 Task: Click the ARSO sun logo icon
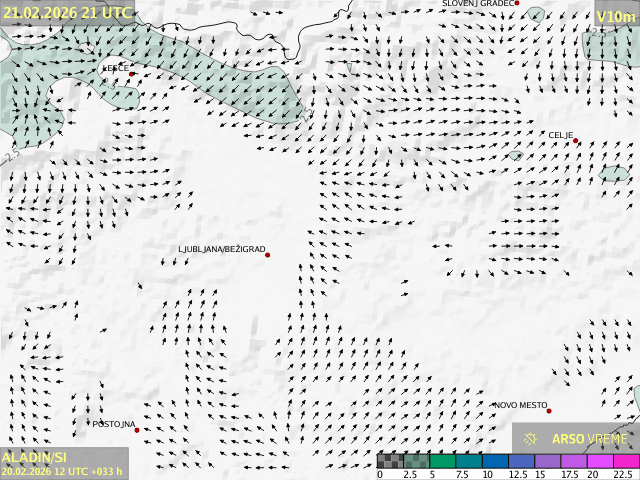pos(531,439)
